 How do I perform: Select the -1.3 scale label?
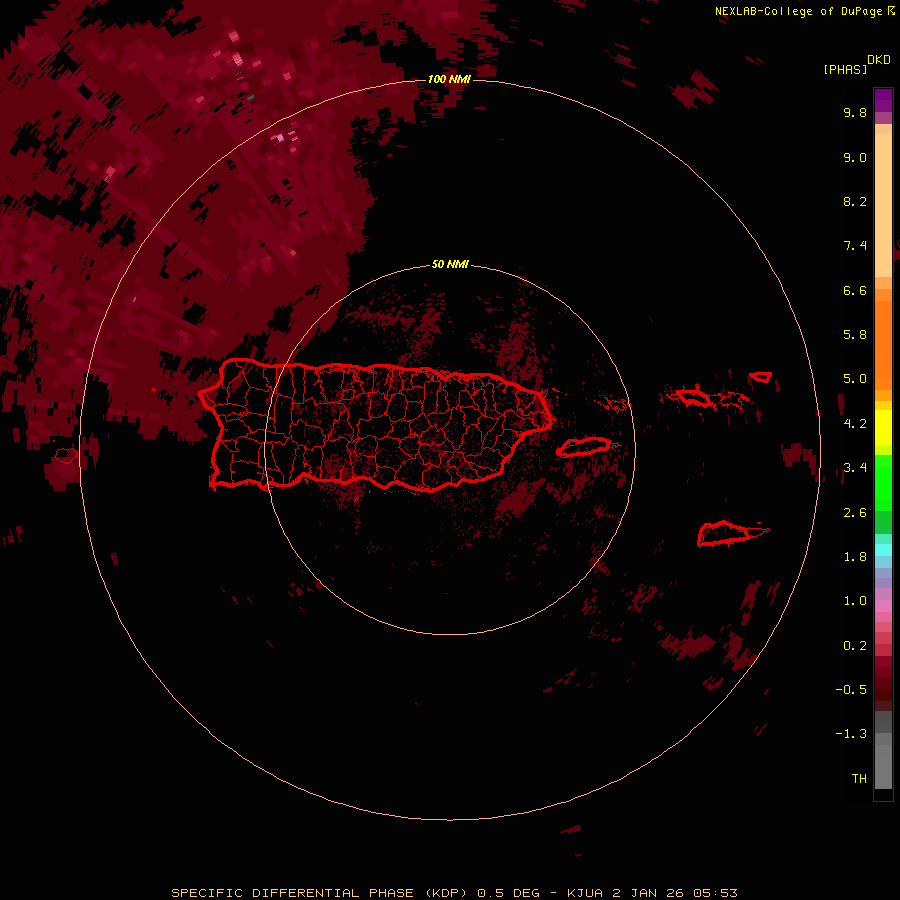[851, 734]
